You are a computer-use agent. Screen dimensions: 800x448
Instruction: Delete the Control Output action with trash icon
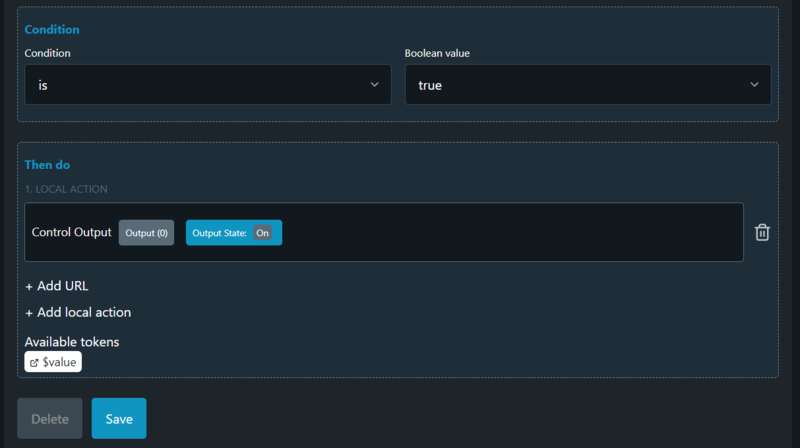762,232
